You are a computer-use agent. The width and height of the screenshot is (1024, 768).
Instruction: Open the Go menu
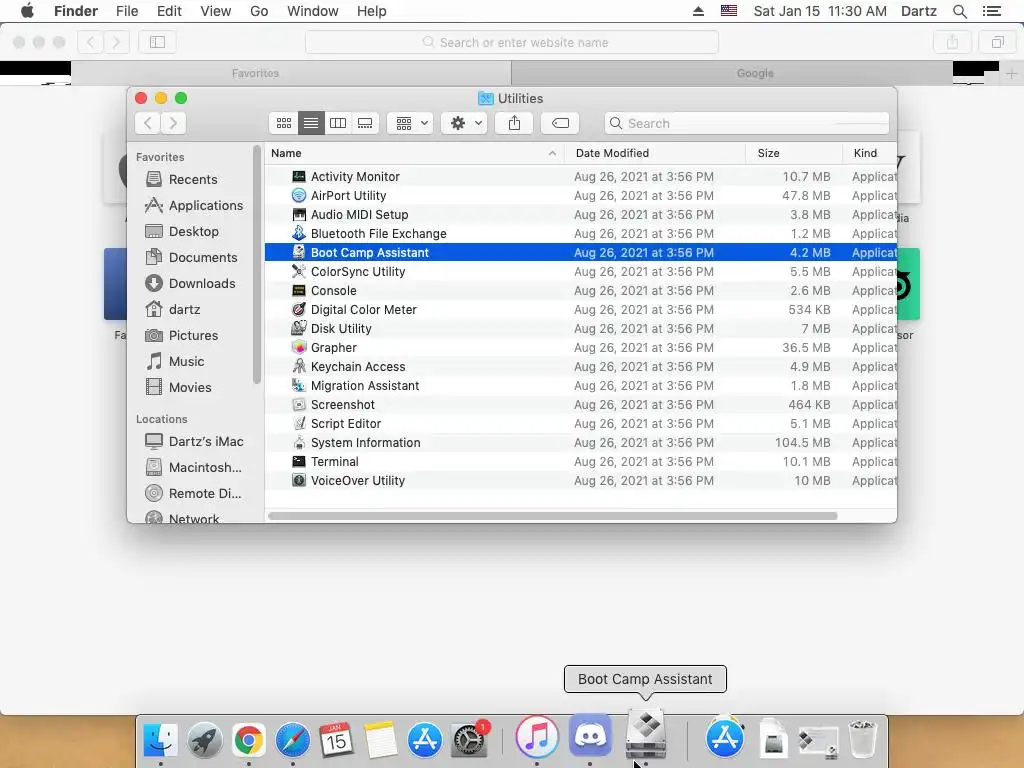[259, 11]
